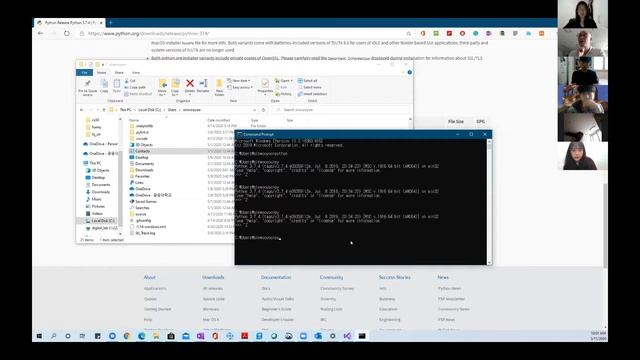The width and height of the screenshot is (640, 360).
Task: Click the File Explorer help question icon
Action: coord(409,72)
